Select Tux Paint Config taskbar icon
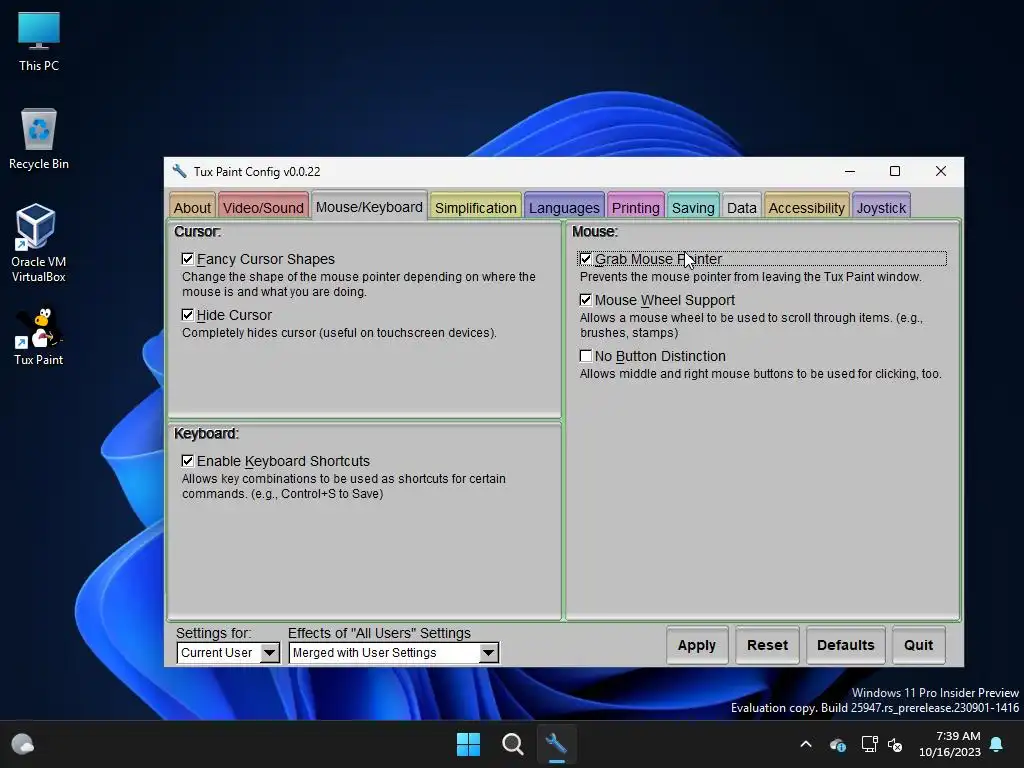The image size is (1024, 768). point(556,744)
